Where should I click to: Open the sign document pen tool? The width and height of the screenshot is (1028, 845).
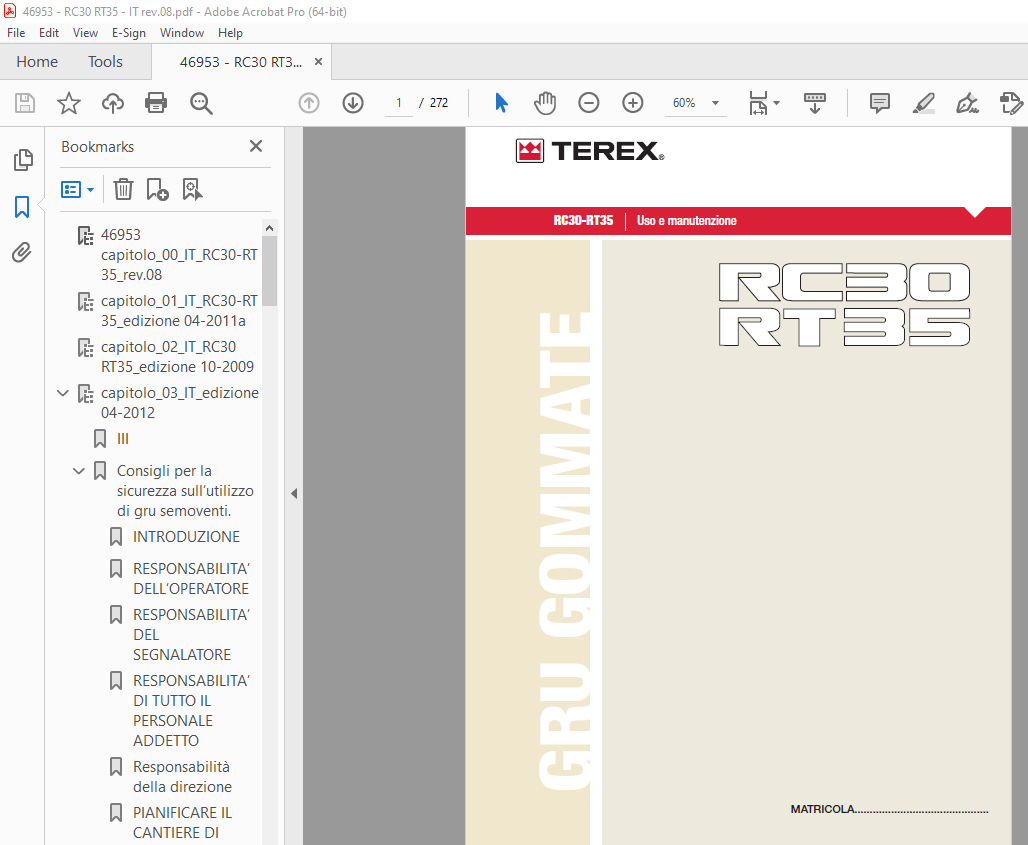tap(967, 103)
